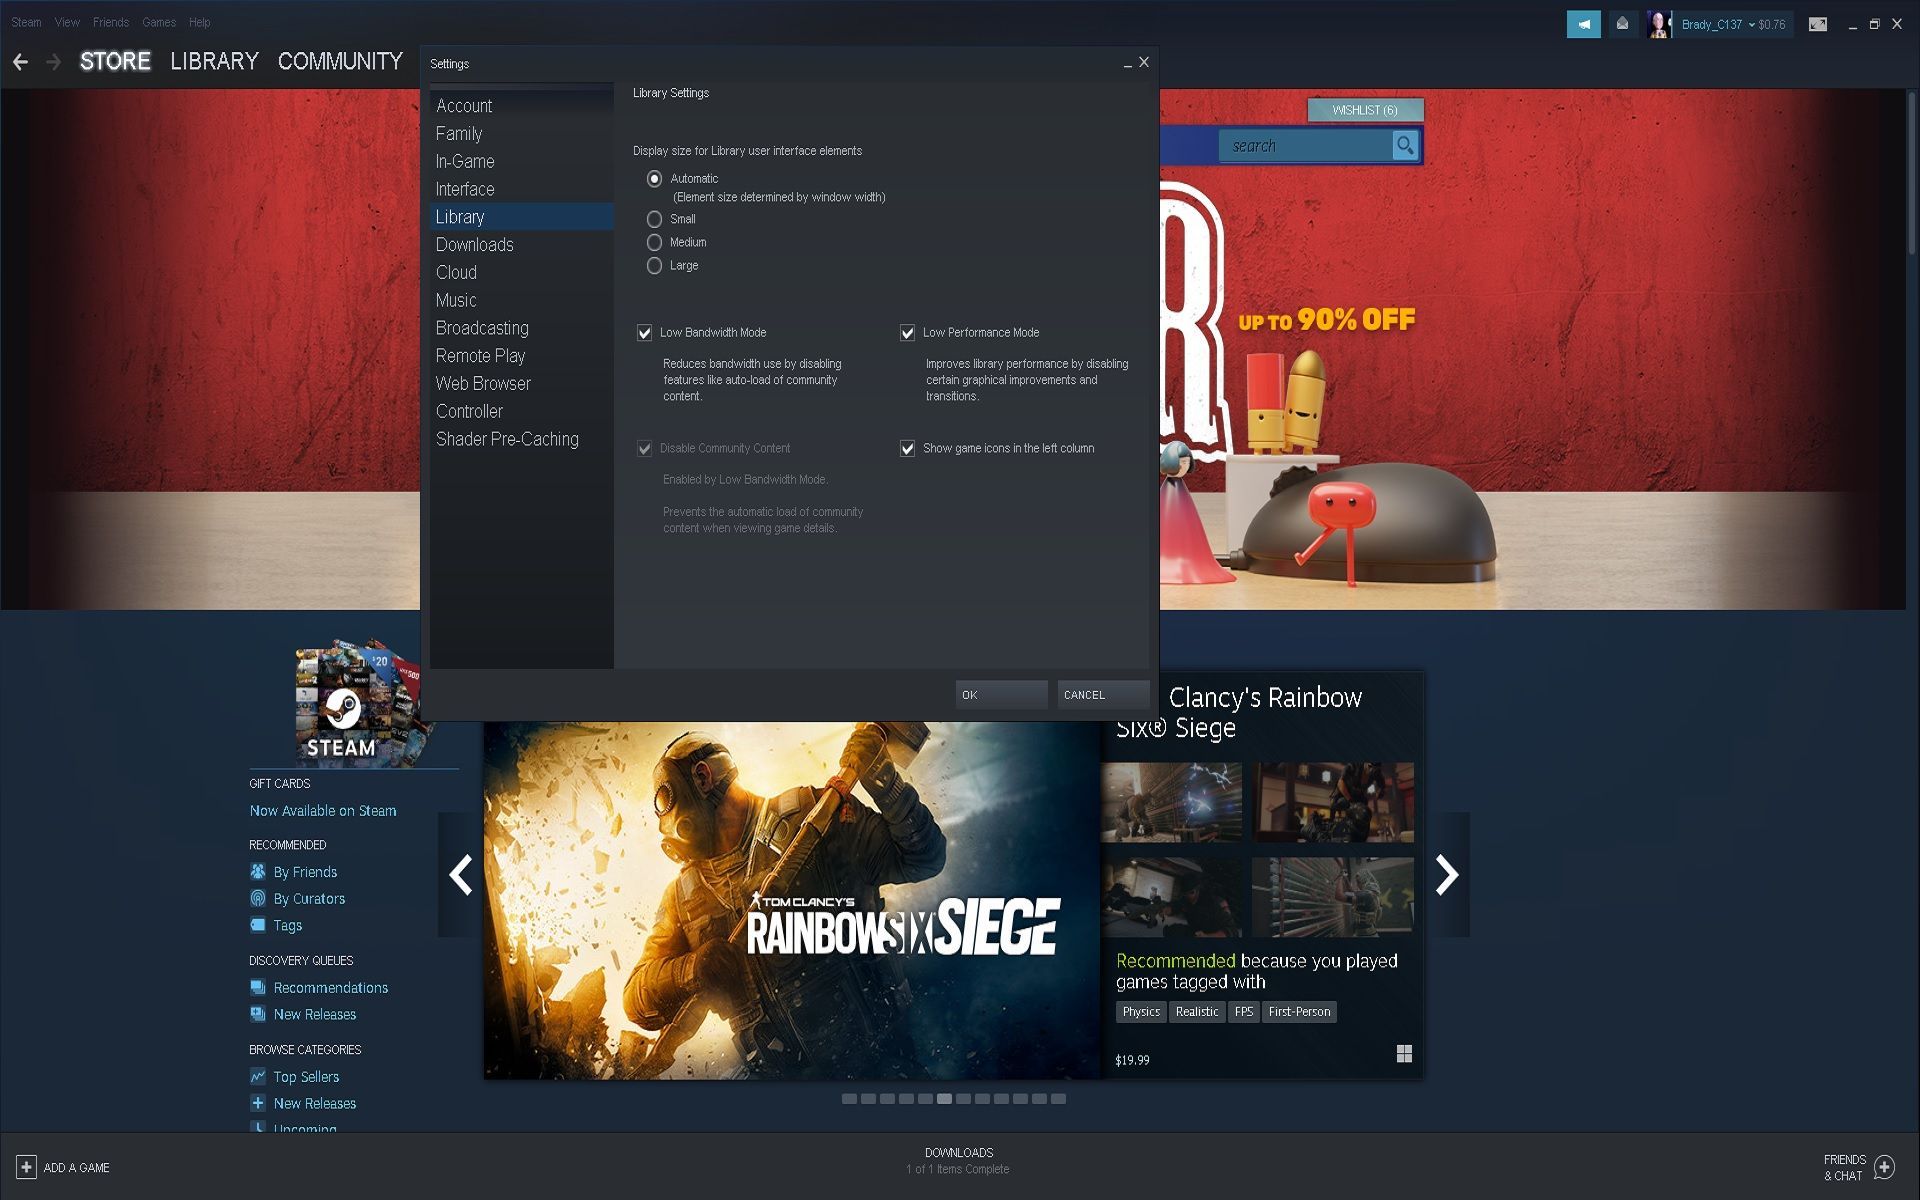1920x1200 pixels.
Task: Click the Tags icon
Action: coord(258,925)
